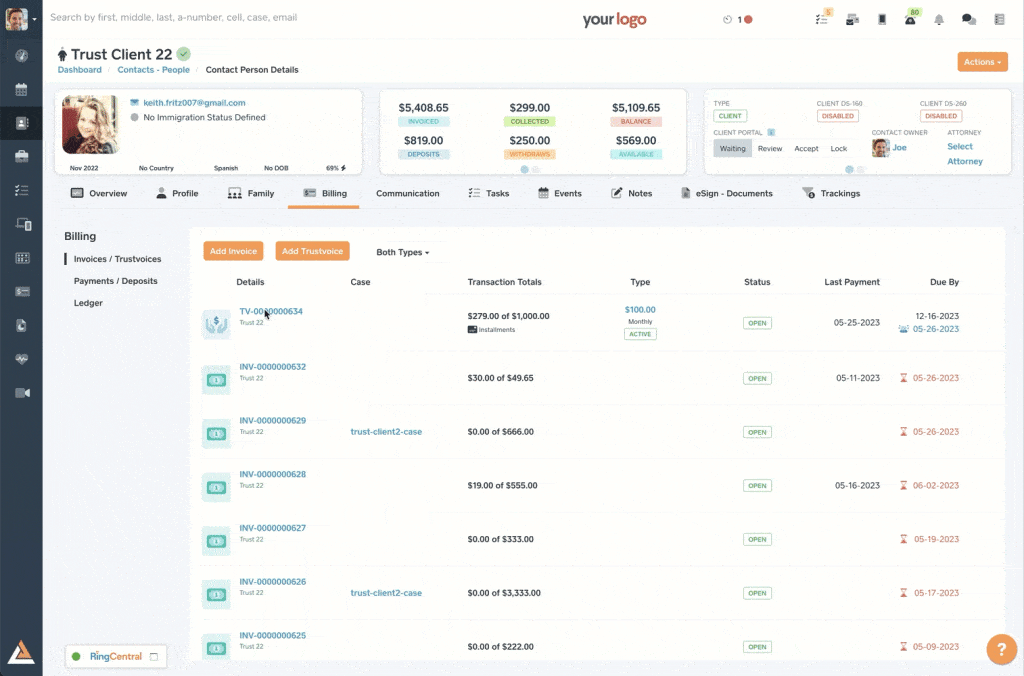1024x676 pixels.
Task: Open the Actions dropdown button
Action: (981, 62)
